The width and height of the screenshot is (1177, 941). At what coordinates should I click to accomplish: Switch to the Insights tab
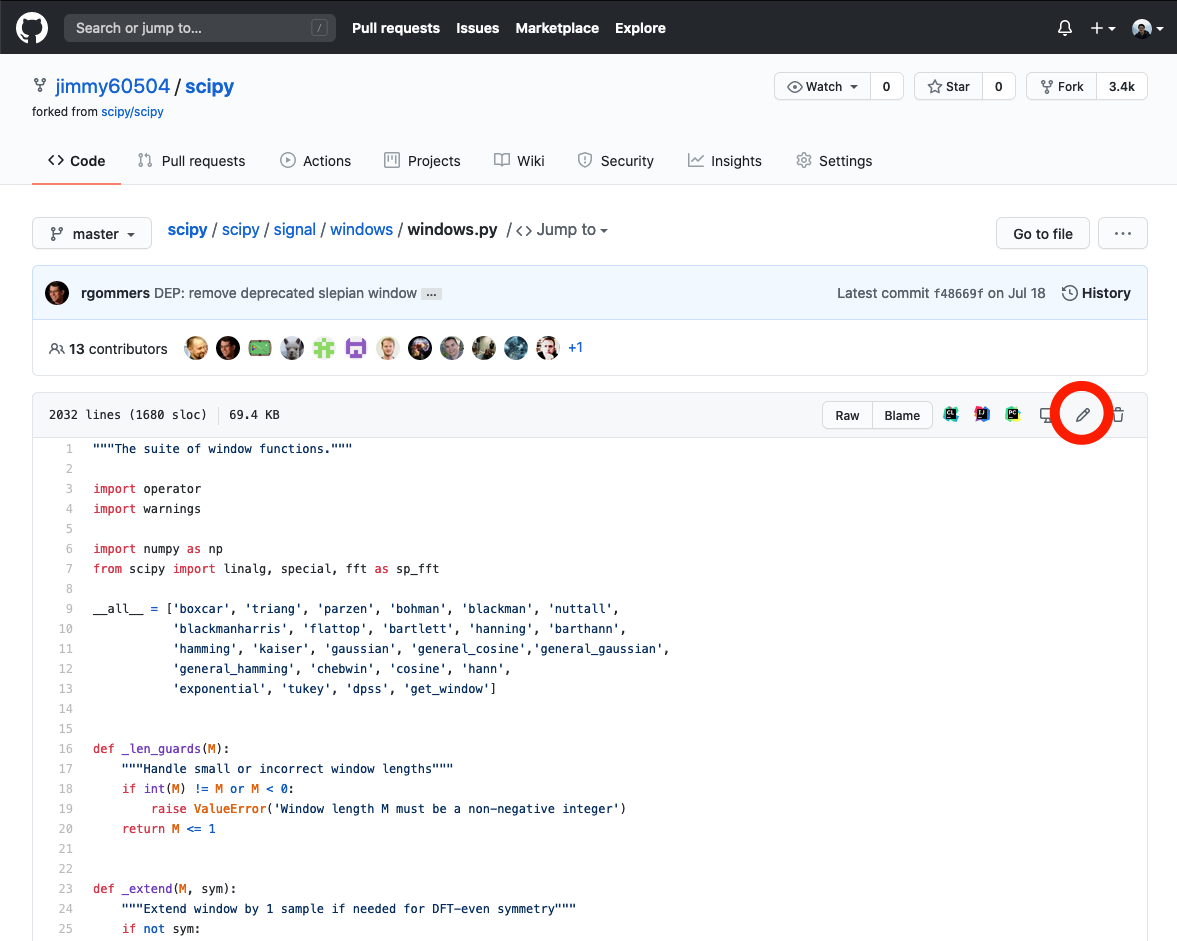coord(725,161)
